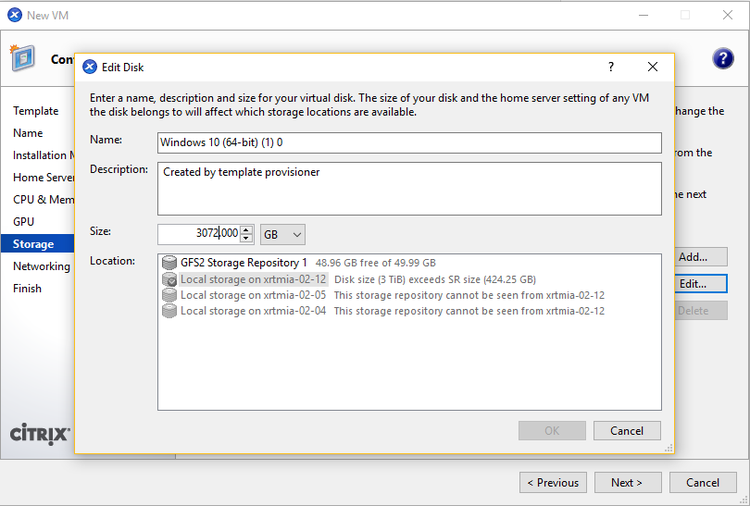Viewport: 750px width, 506px height.
Task: Open the GPU wizard step
Action: coord(23,222)
